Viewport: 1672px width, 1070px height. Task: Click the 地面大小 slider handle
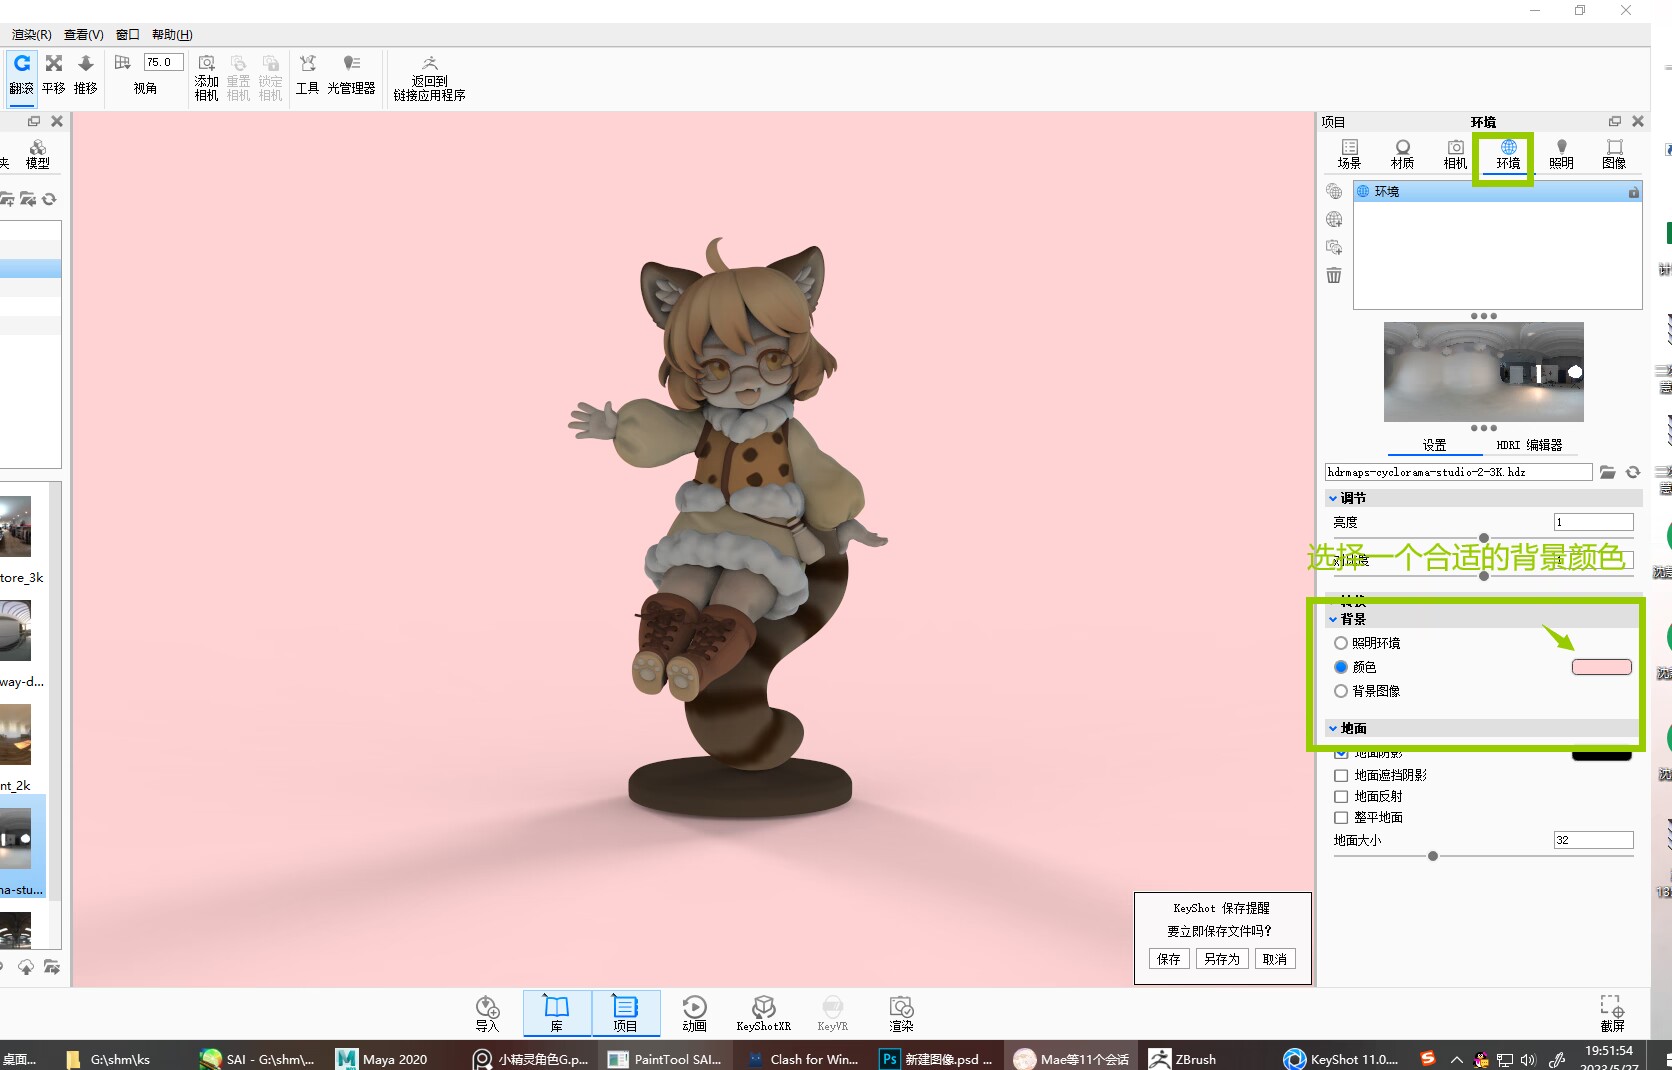pos(1433,856)
